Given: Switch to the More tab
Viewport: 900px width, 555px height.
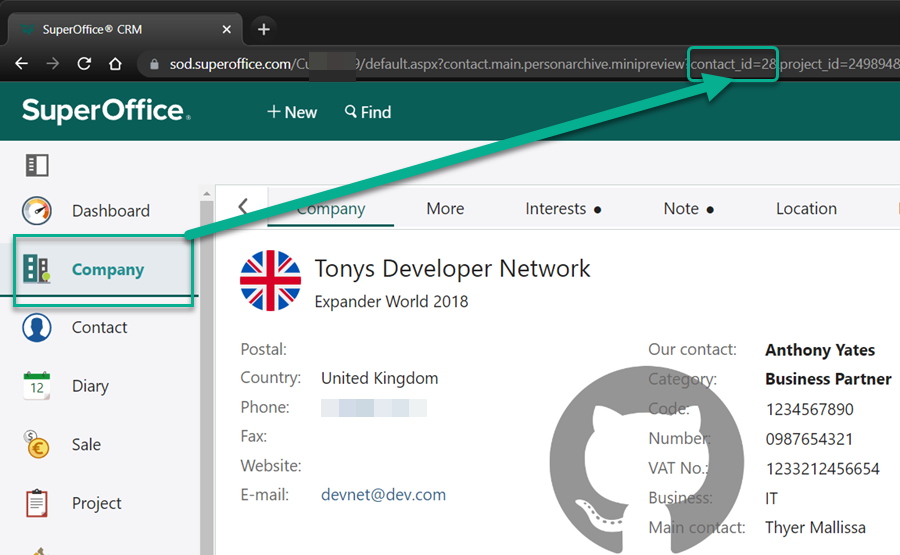Looking at the screenshot, I should tap(445, 209).
